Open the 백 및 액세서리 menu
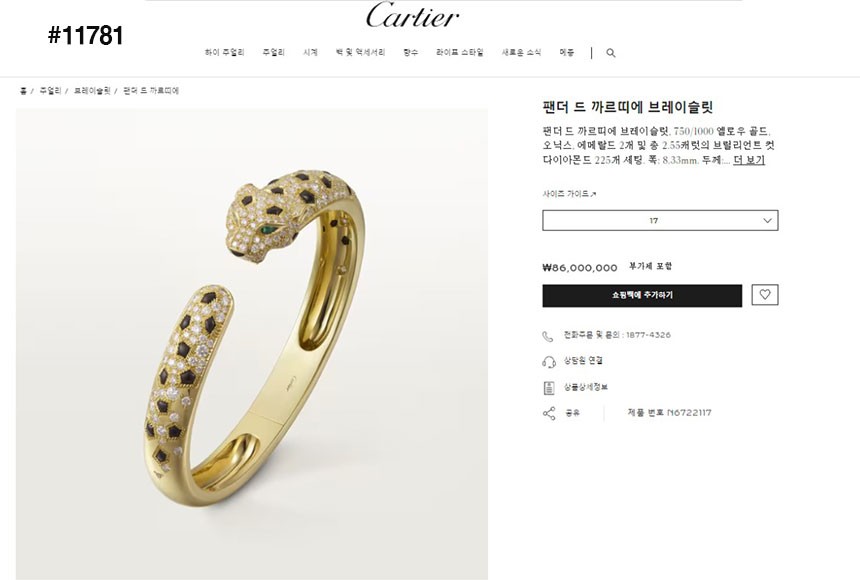Screen dimensions: 860x580 (360, 53)
